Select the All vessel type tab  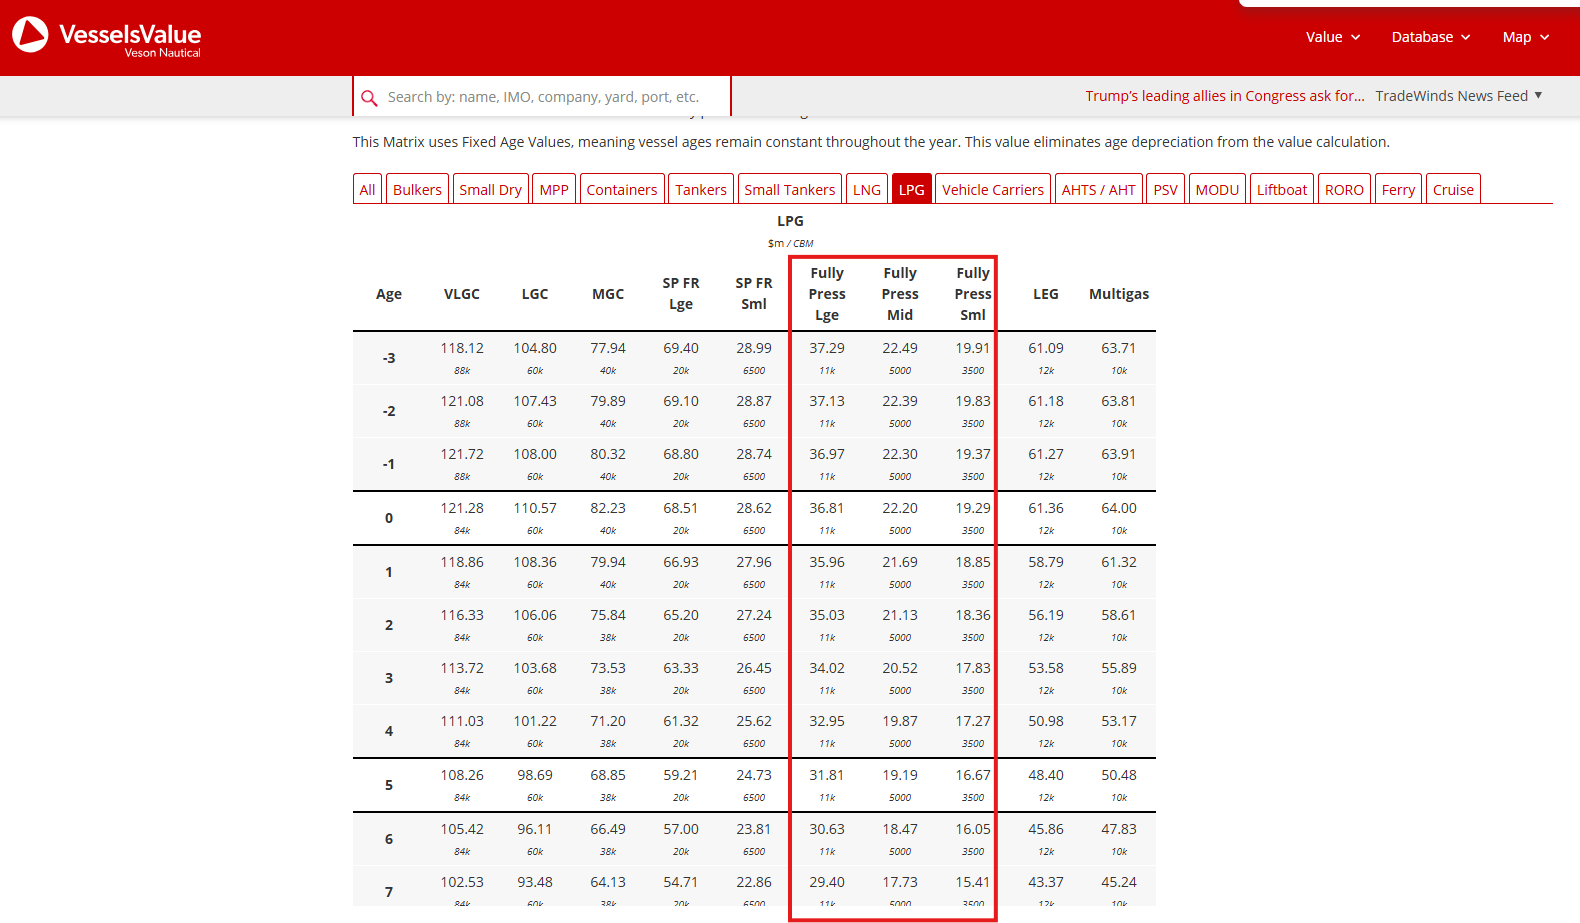367,189
